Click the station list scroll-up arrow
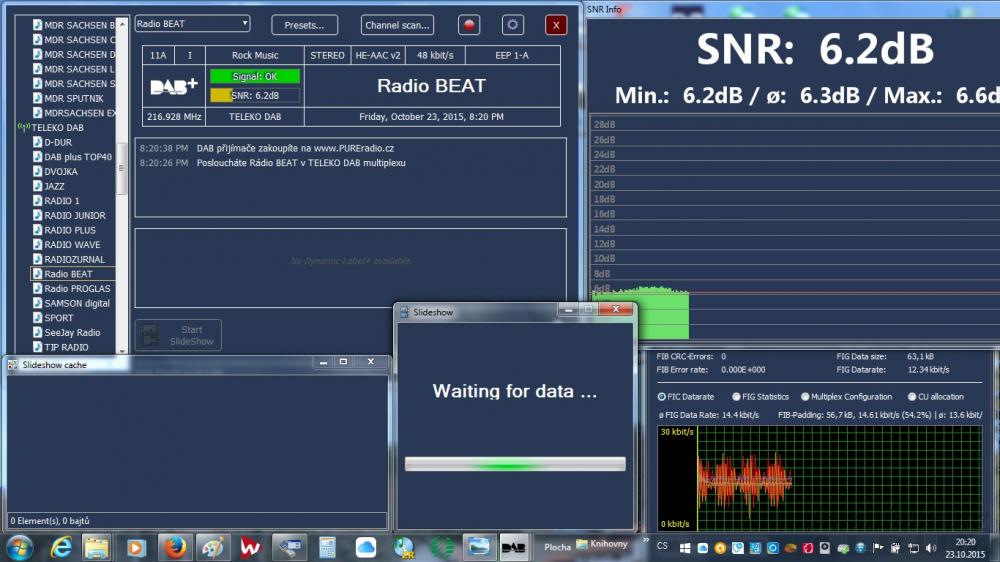 (122, 23)
